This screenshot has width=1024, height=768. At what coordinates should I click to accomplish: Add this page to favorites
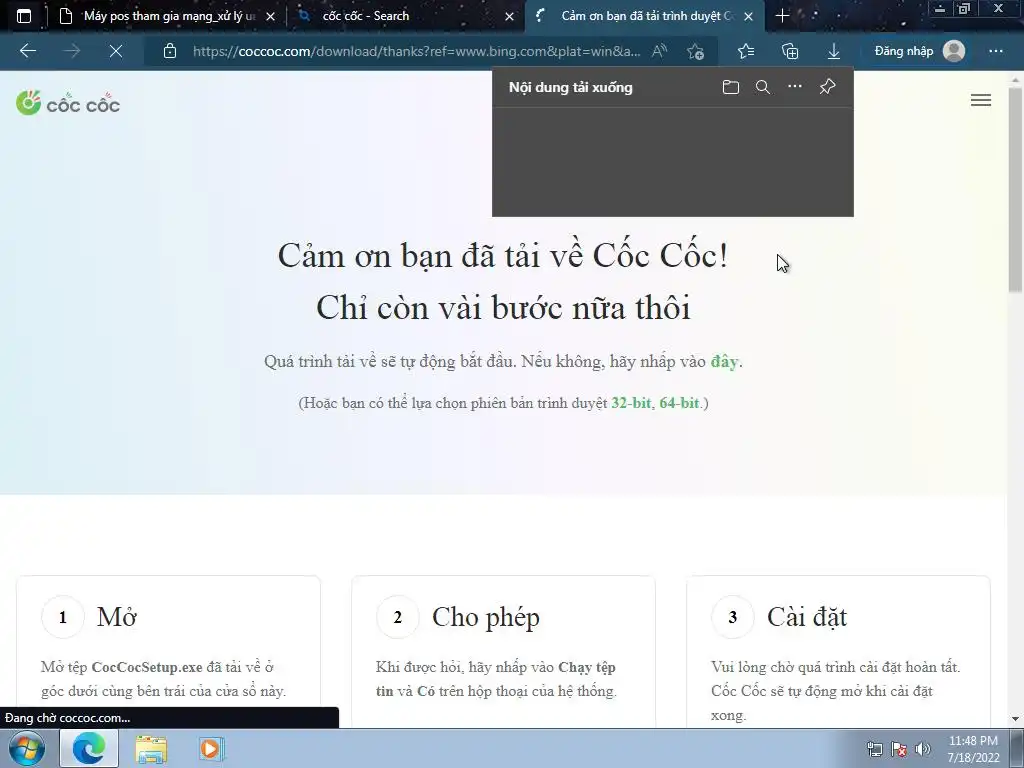pos(696,51)
